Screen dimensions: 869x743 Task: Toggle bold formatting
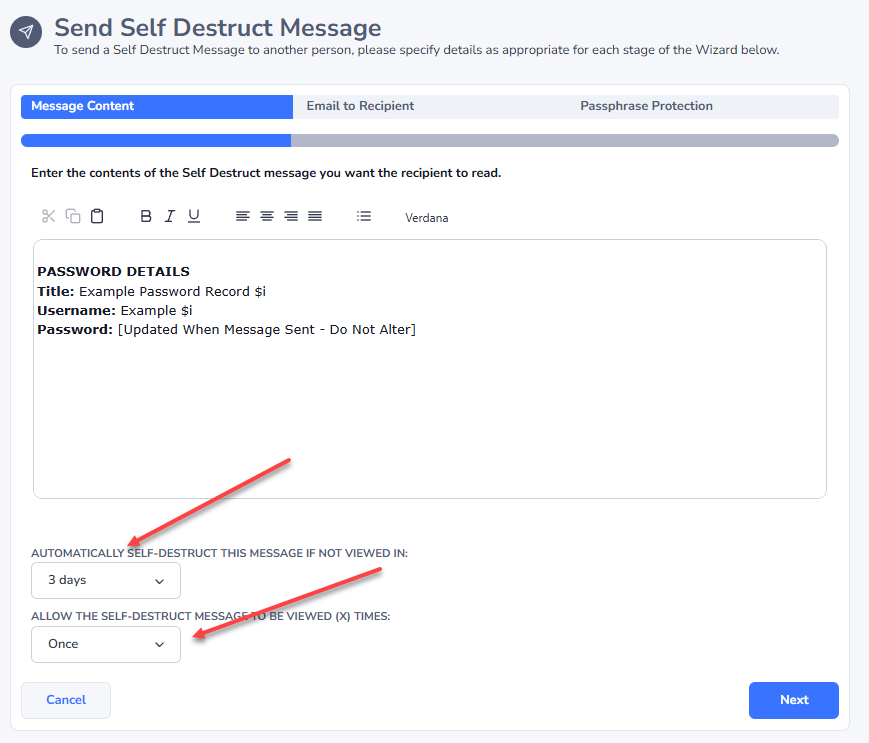[x=146, y=216]
